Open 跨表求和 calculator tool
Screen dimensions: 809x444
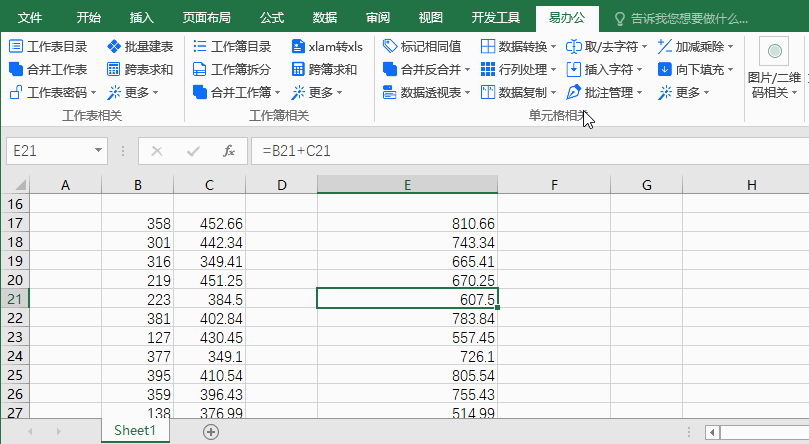(139, 69)
